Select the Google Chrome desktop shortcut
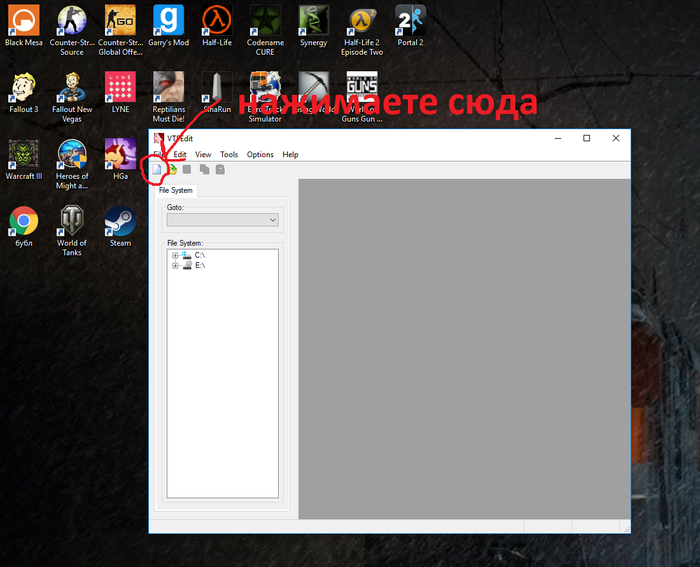The image size is (700, 567). pyautogui.click(x=23, y=220)
